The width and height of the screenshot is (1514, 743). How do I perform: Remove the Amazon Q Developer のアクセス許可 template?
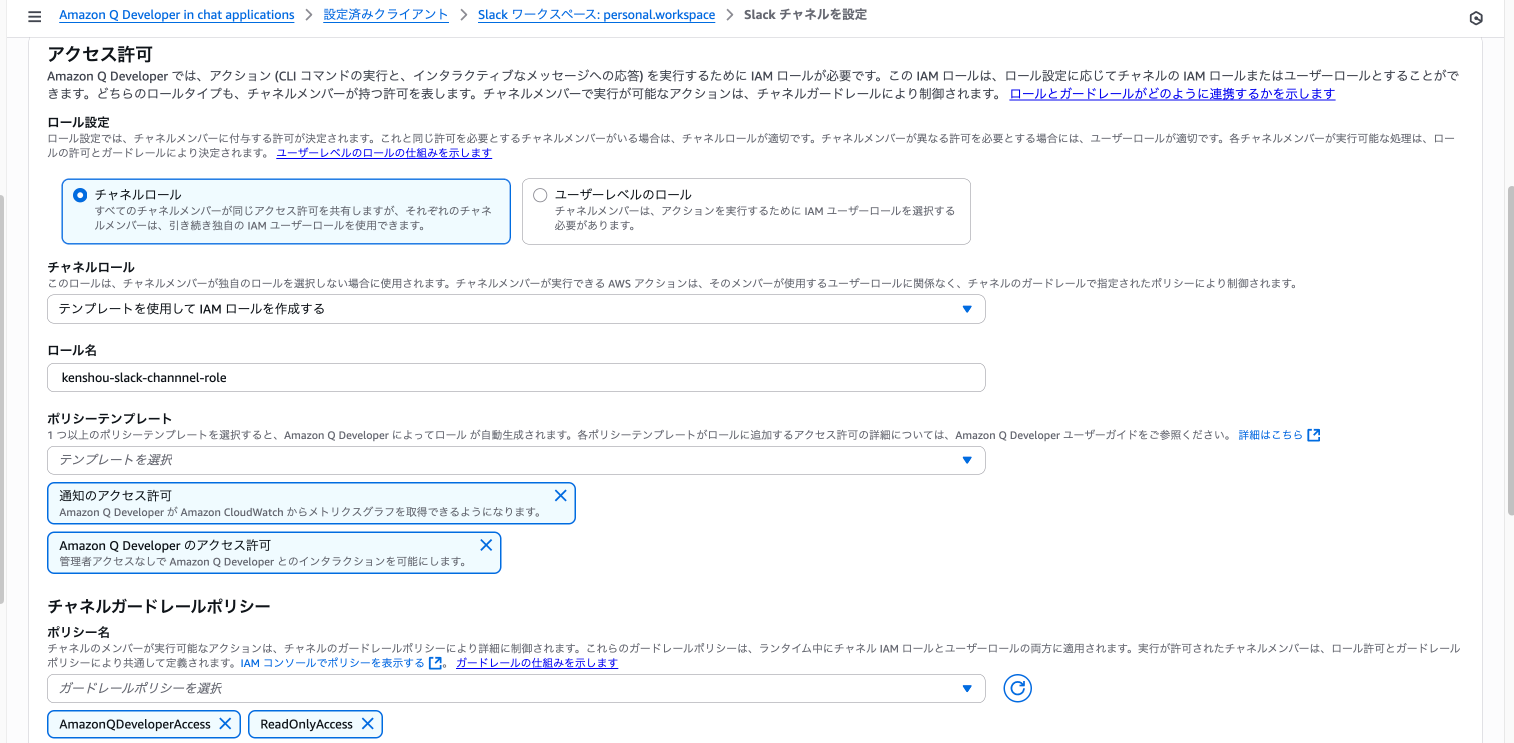tap(486, 545)
